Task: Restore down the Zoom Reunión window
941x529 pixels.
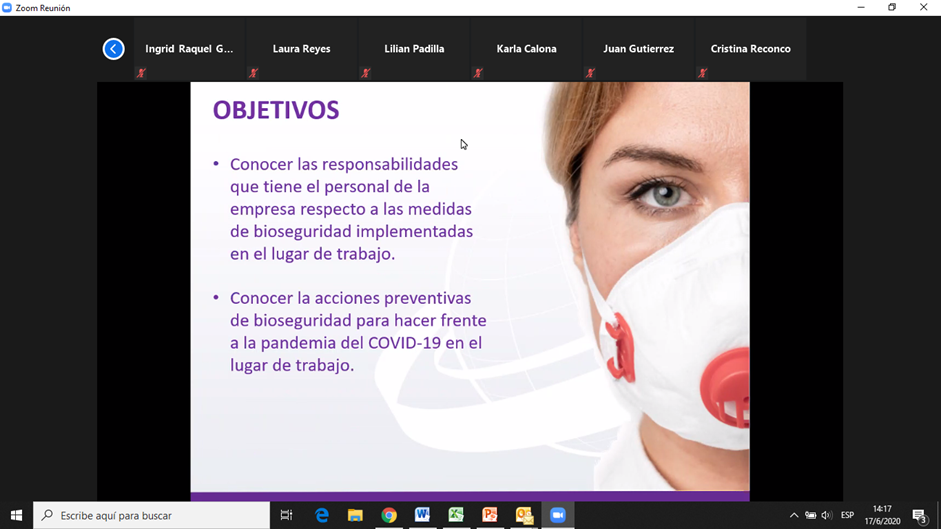Action: [892, 8]
